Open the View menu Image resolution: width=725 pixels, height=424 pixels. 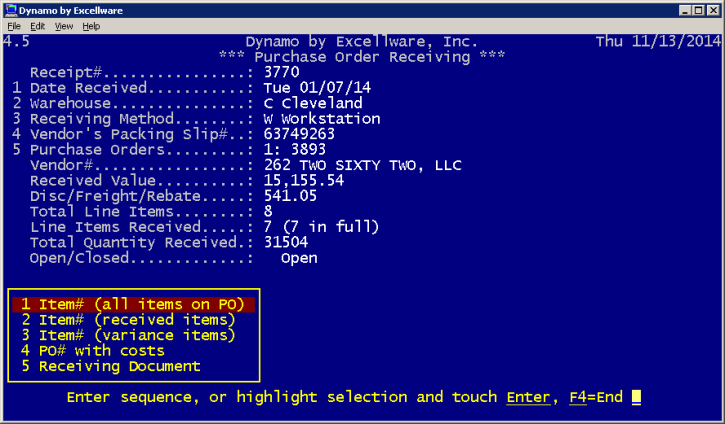(64, 26)
